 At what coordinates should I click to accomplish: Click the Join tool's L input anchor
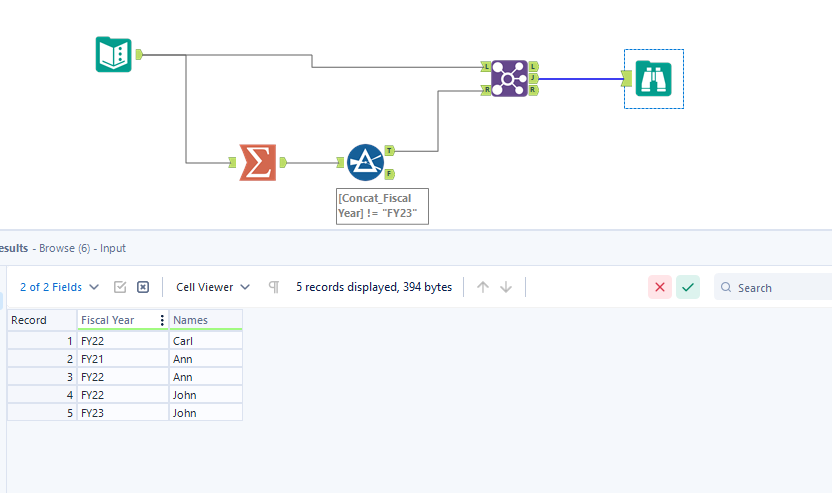point(486,67)
